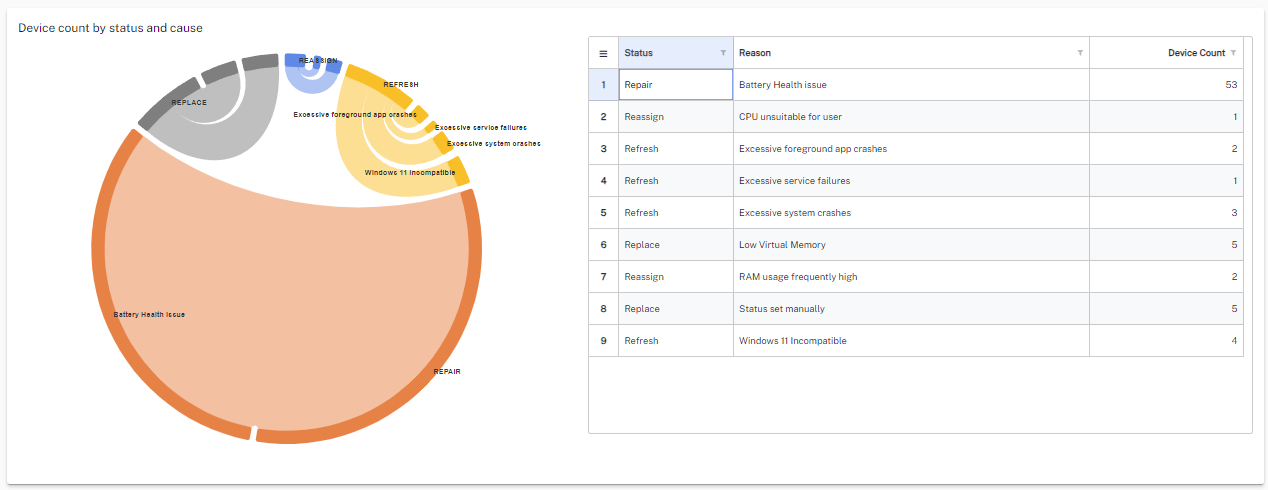Click RAM usage frequently high cell
The image size is (1268, 490).
910,277
